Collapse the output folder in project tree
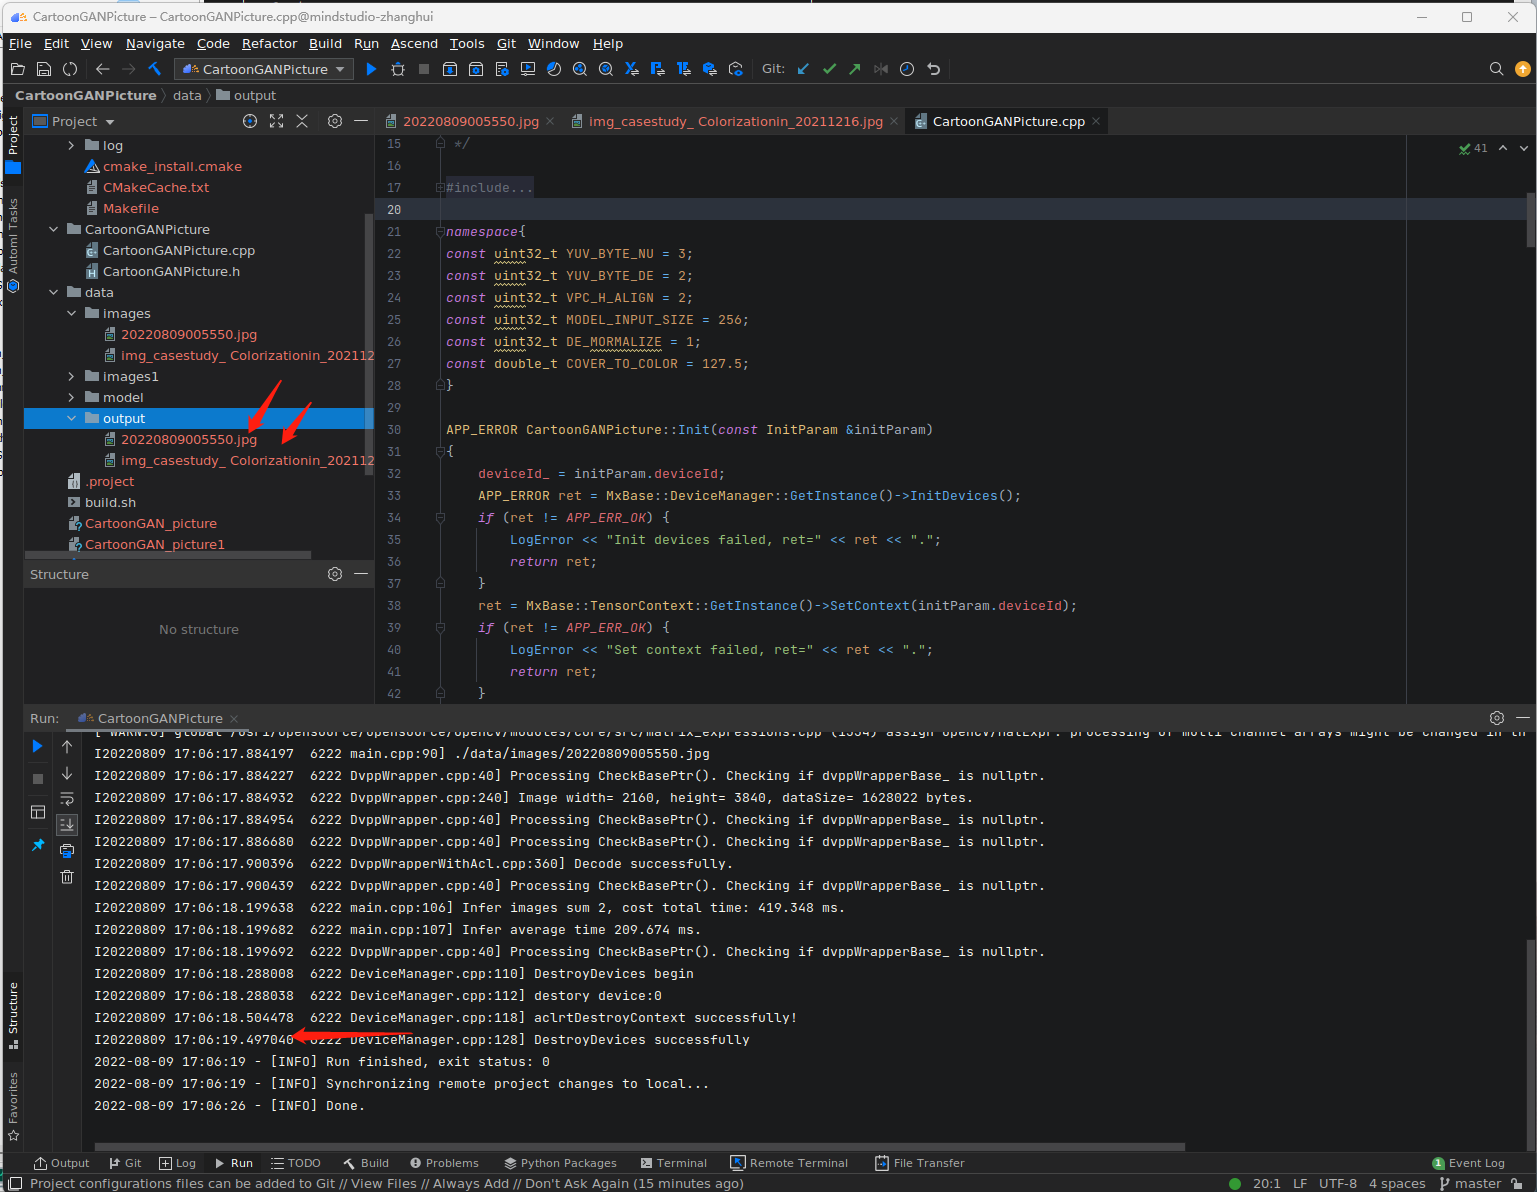This screenshot has height=1192, width=1537. 72,419
